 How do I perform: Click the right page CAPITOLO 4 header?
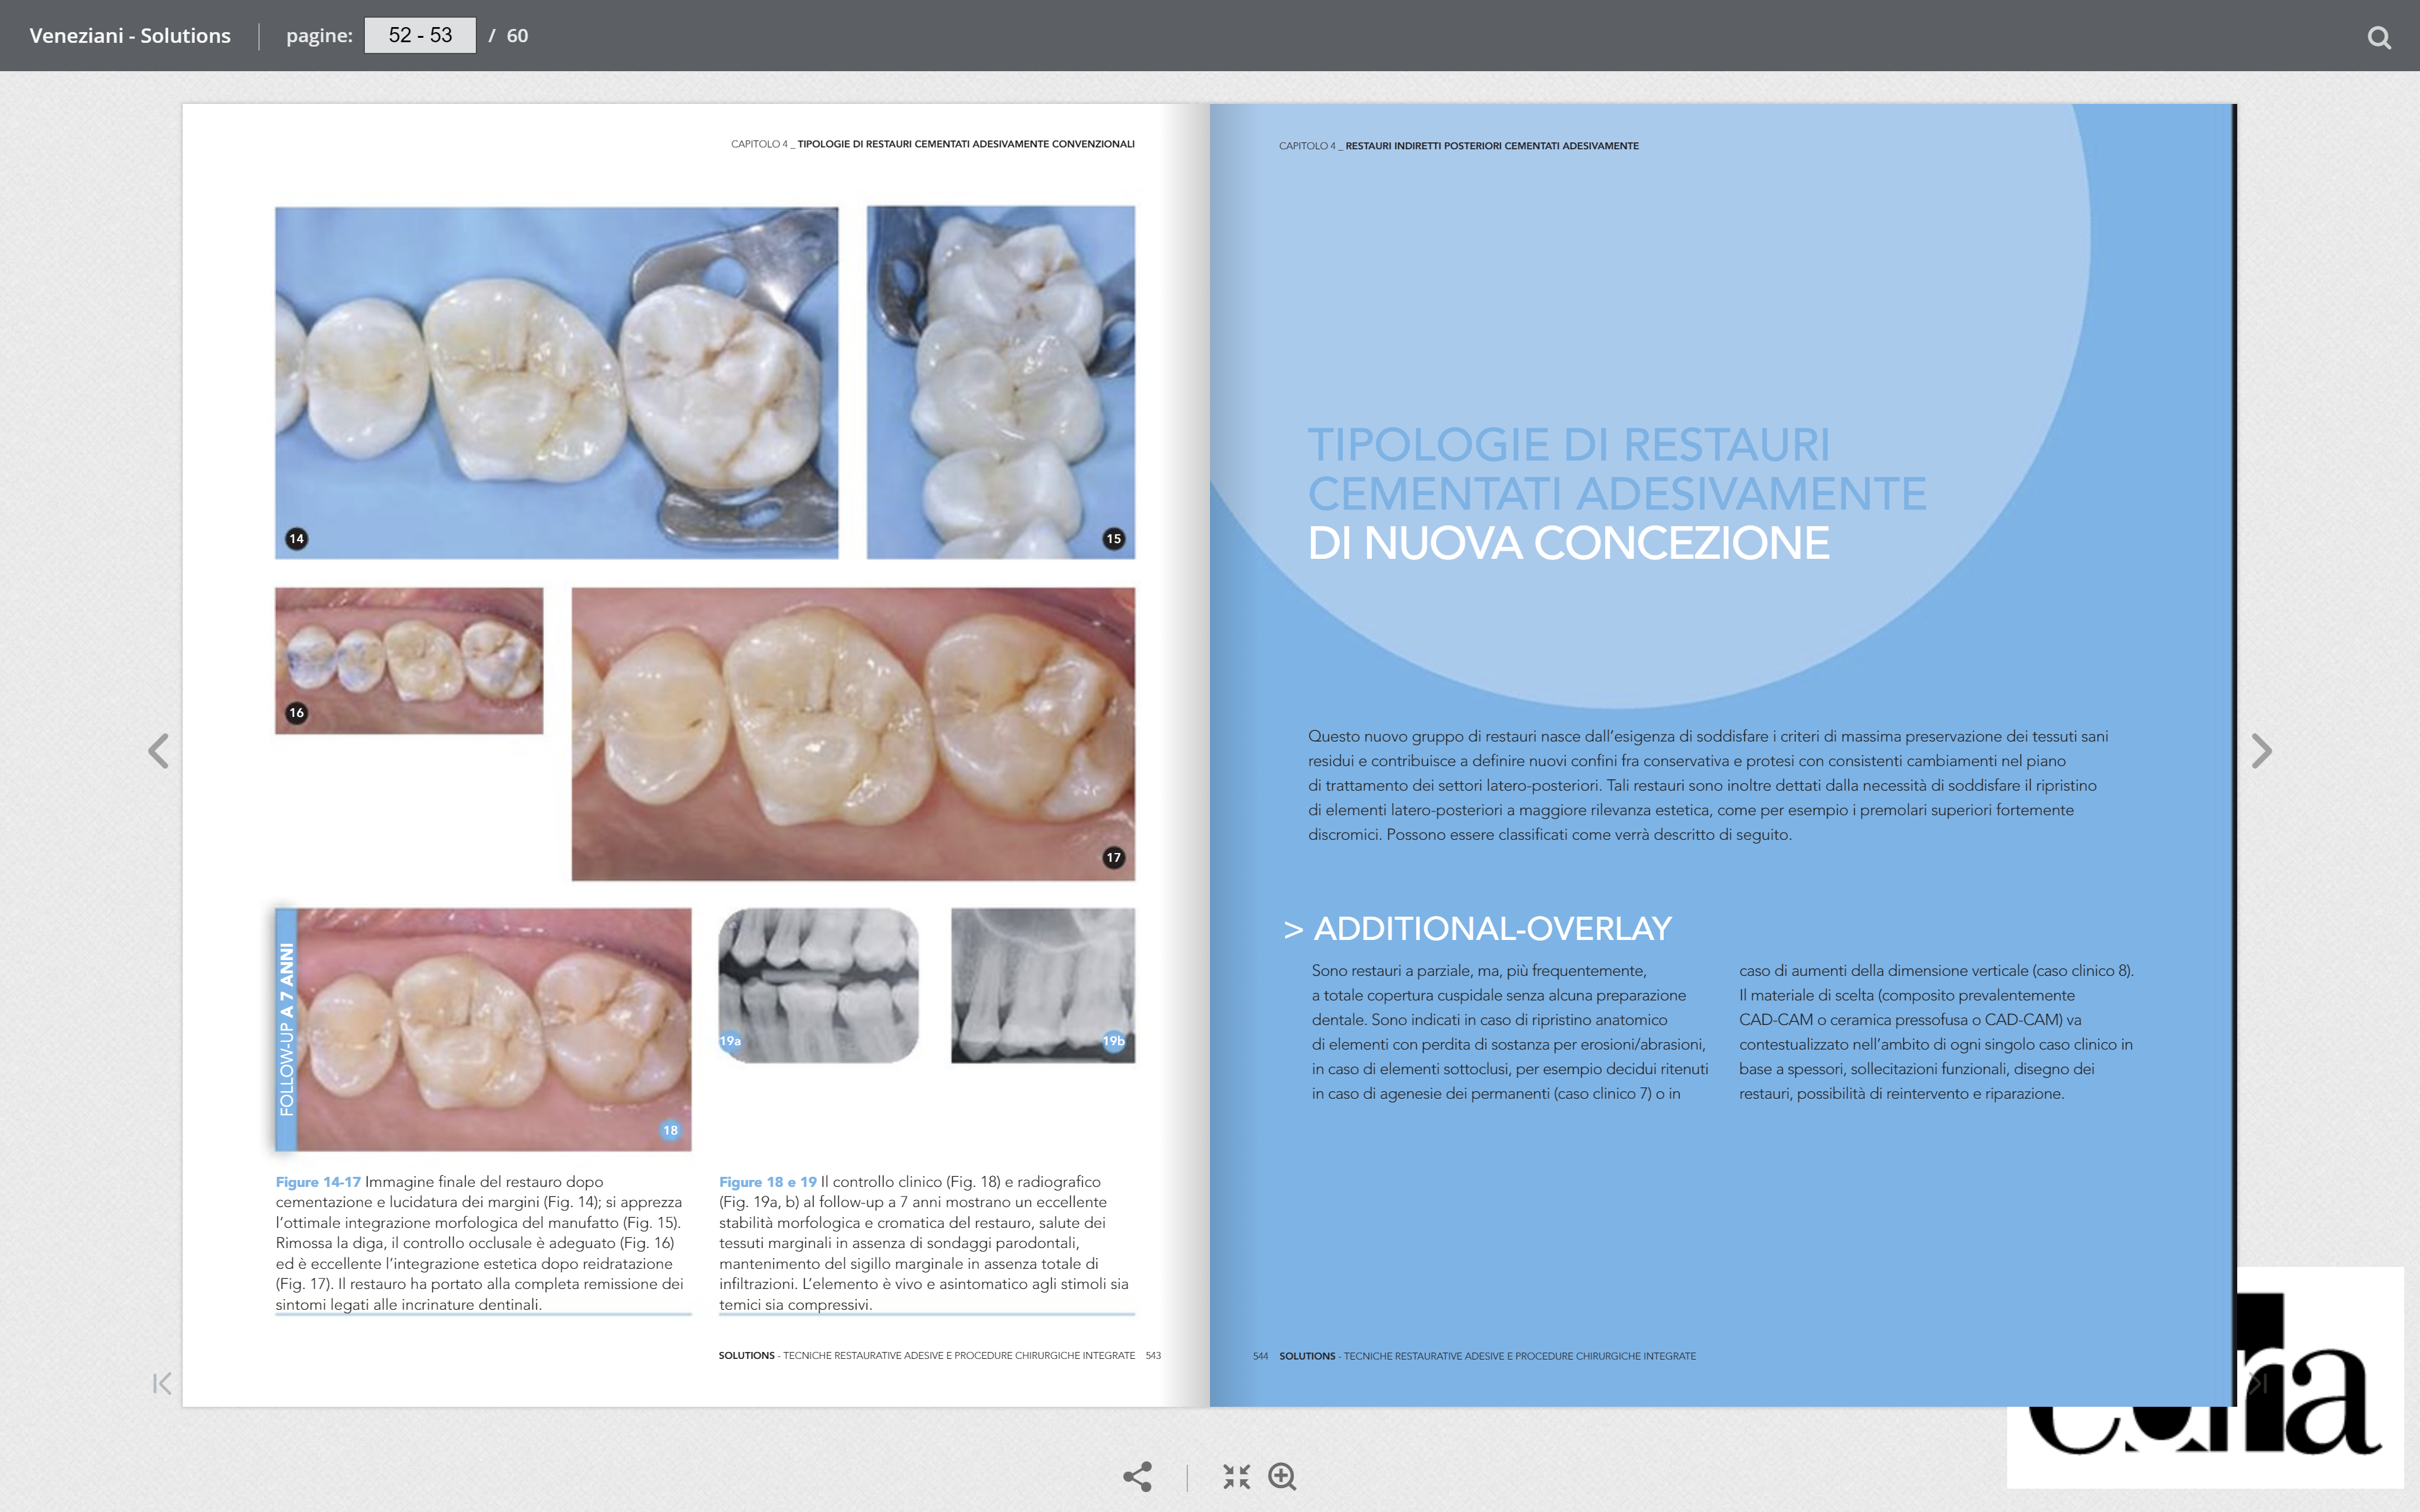[x=1458, y=146]
